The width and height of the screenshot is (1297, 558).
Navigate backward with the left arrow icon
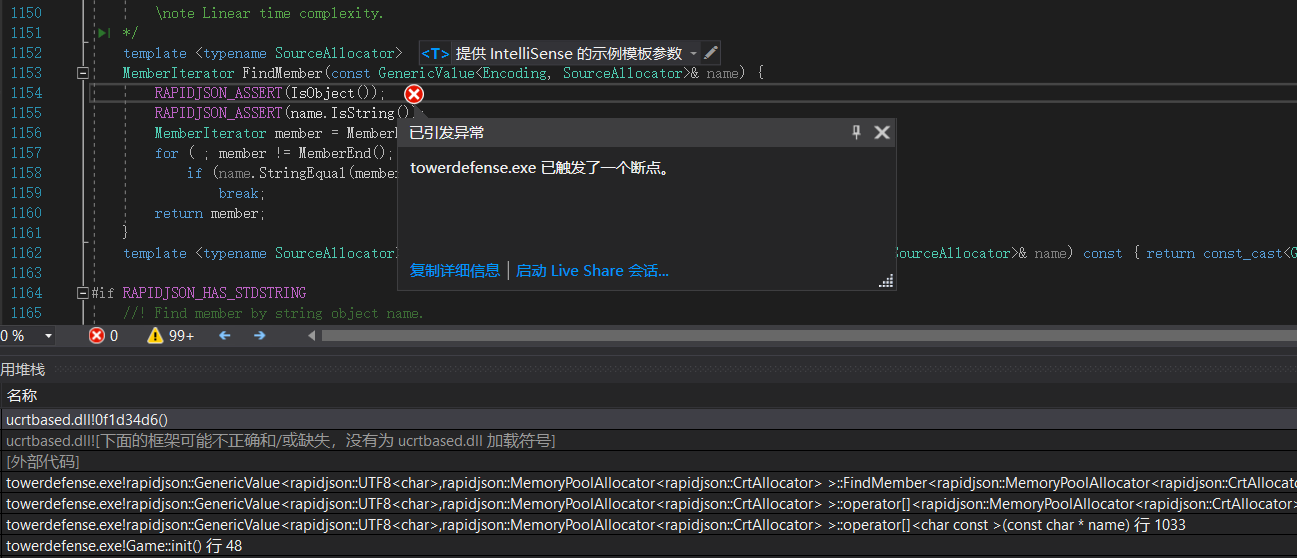[x=225, y=336]
